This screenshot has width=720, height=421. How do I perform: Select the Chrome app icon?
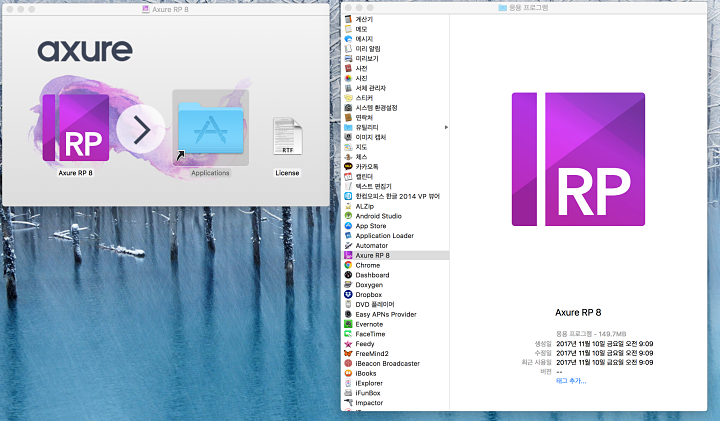point(348,265)
